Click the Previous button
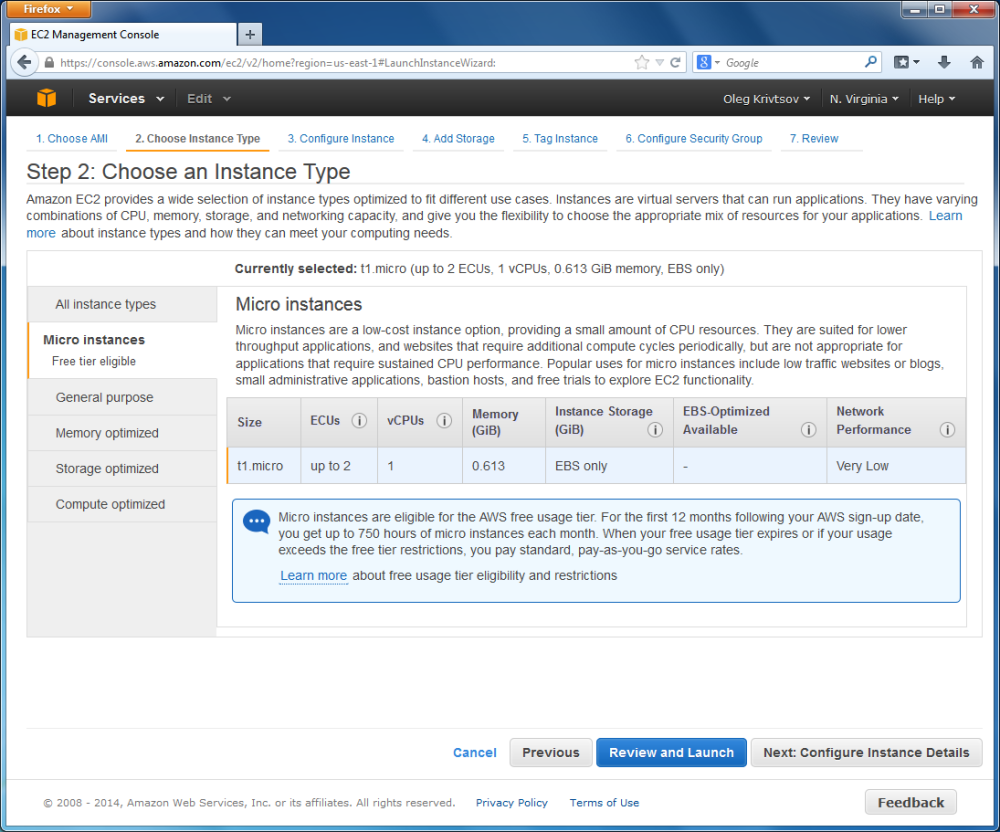1000x832 pixels. (551, 752)
